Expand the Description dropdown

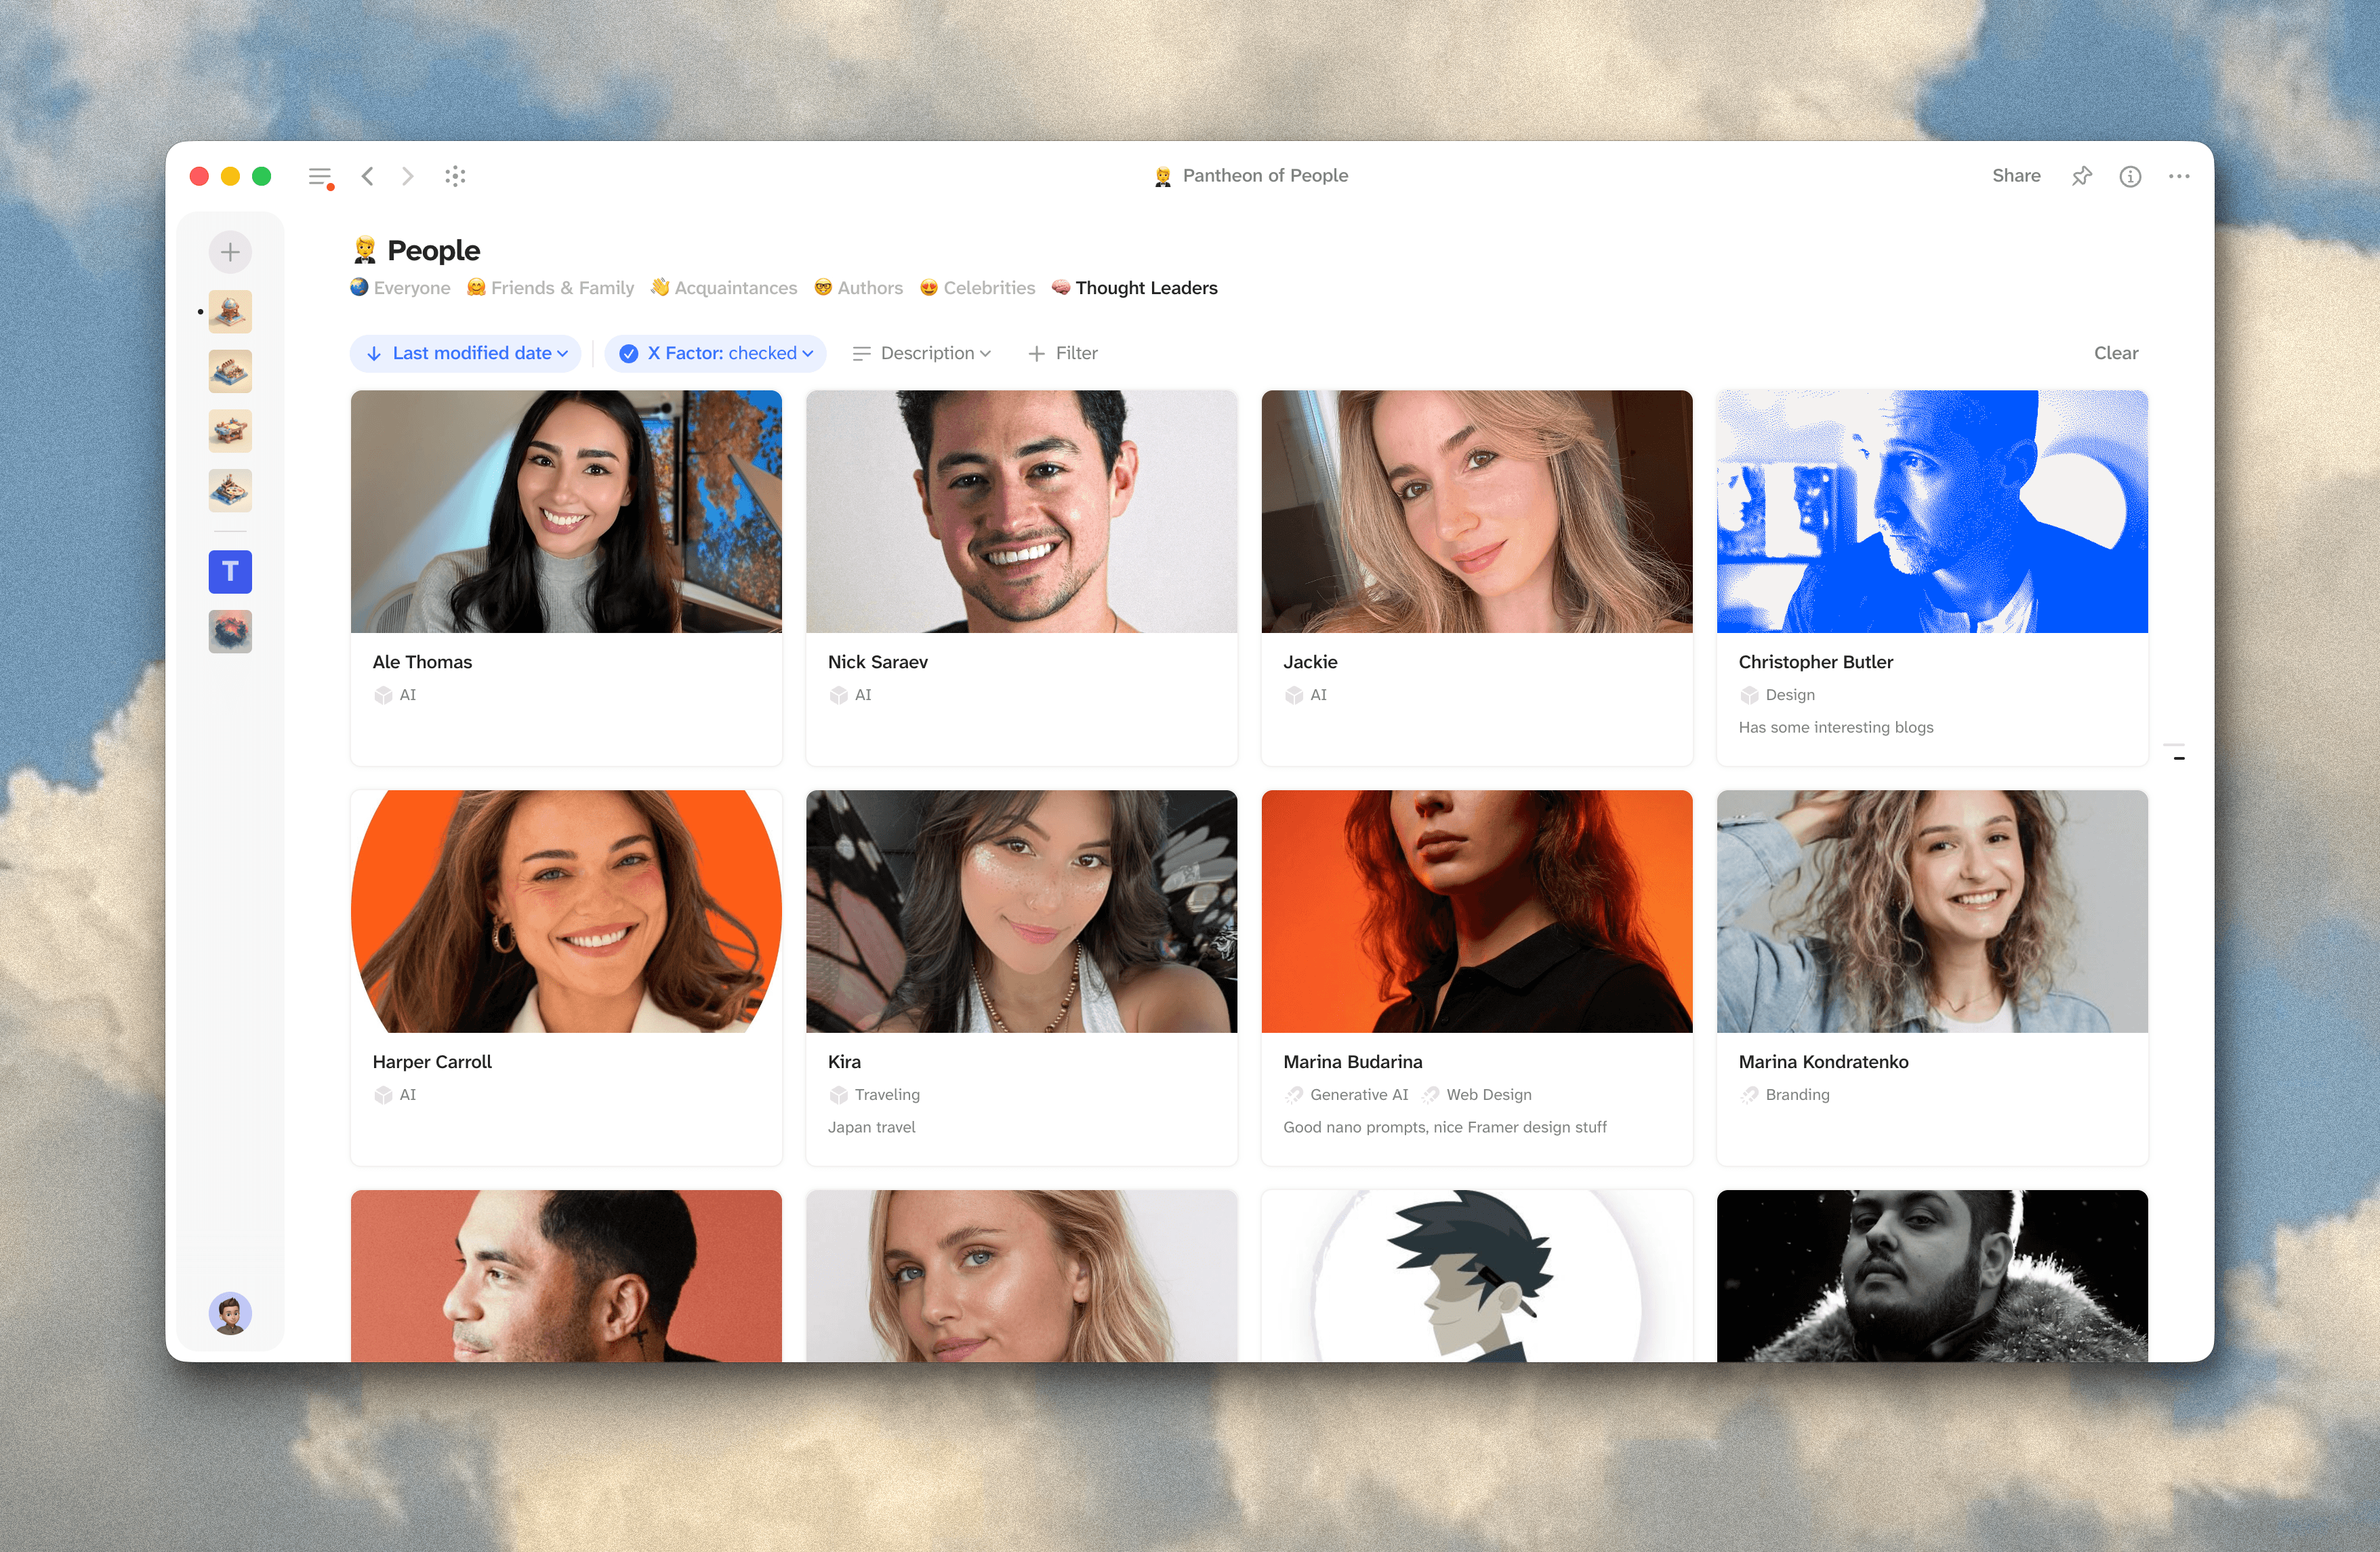coord(921,353)
